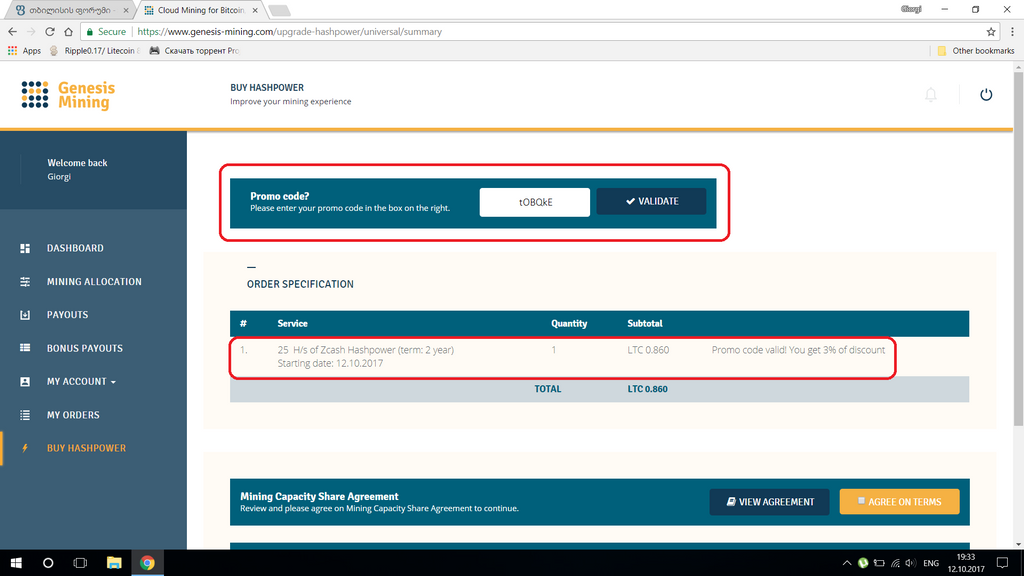Click the promo code input field

pos(535,202)
